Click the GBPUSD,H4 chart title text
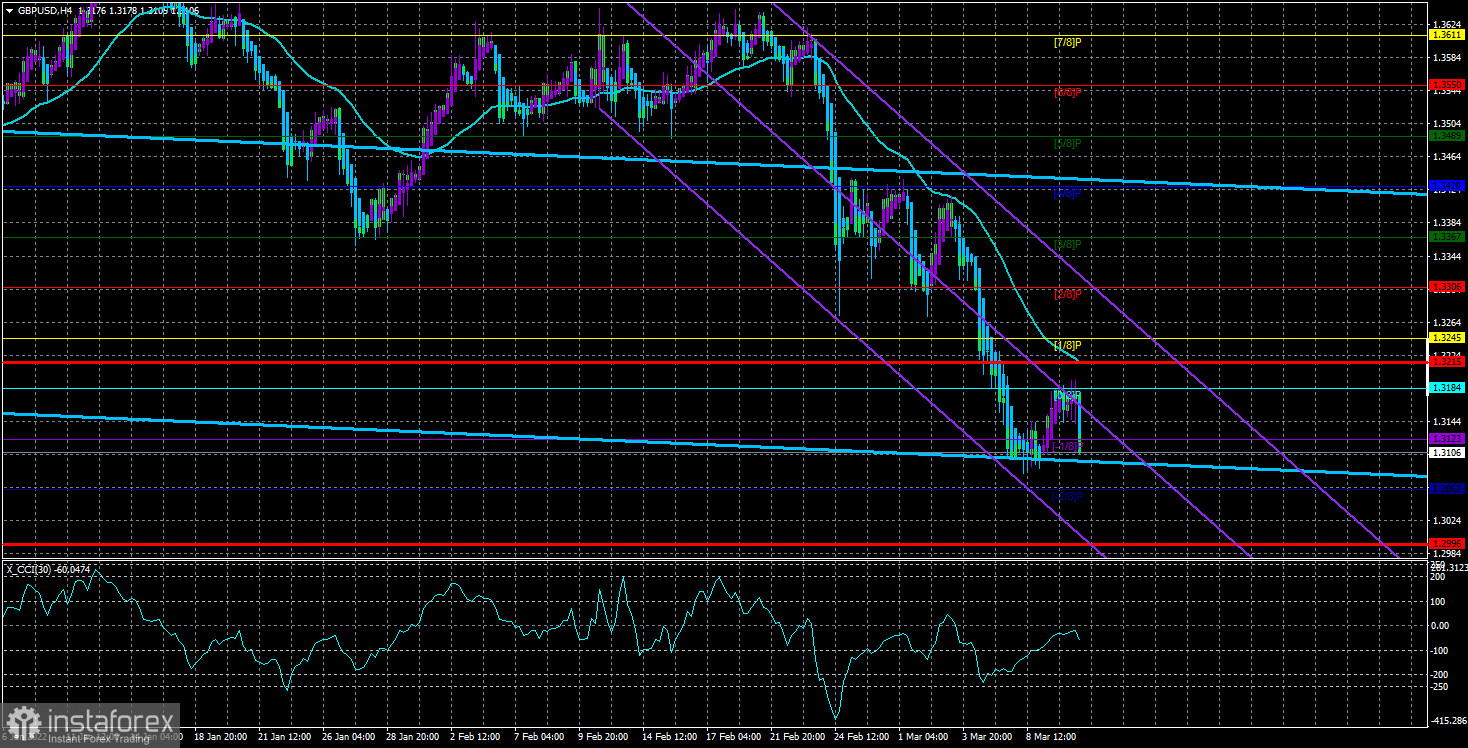This screenshot has height=748, width=1468. click(x=43, y=10)
